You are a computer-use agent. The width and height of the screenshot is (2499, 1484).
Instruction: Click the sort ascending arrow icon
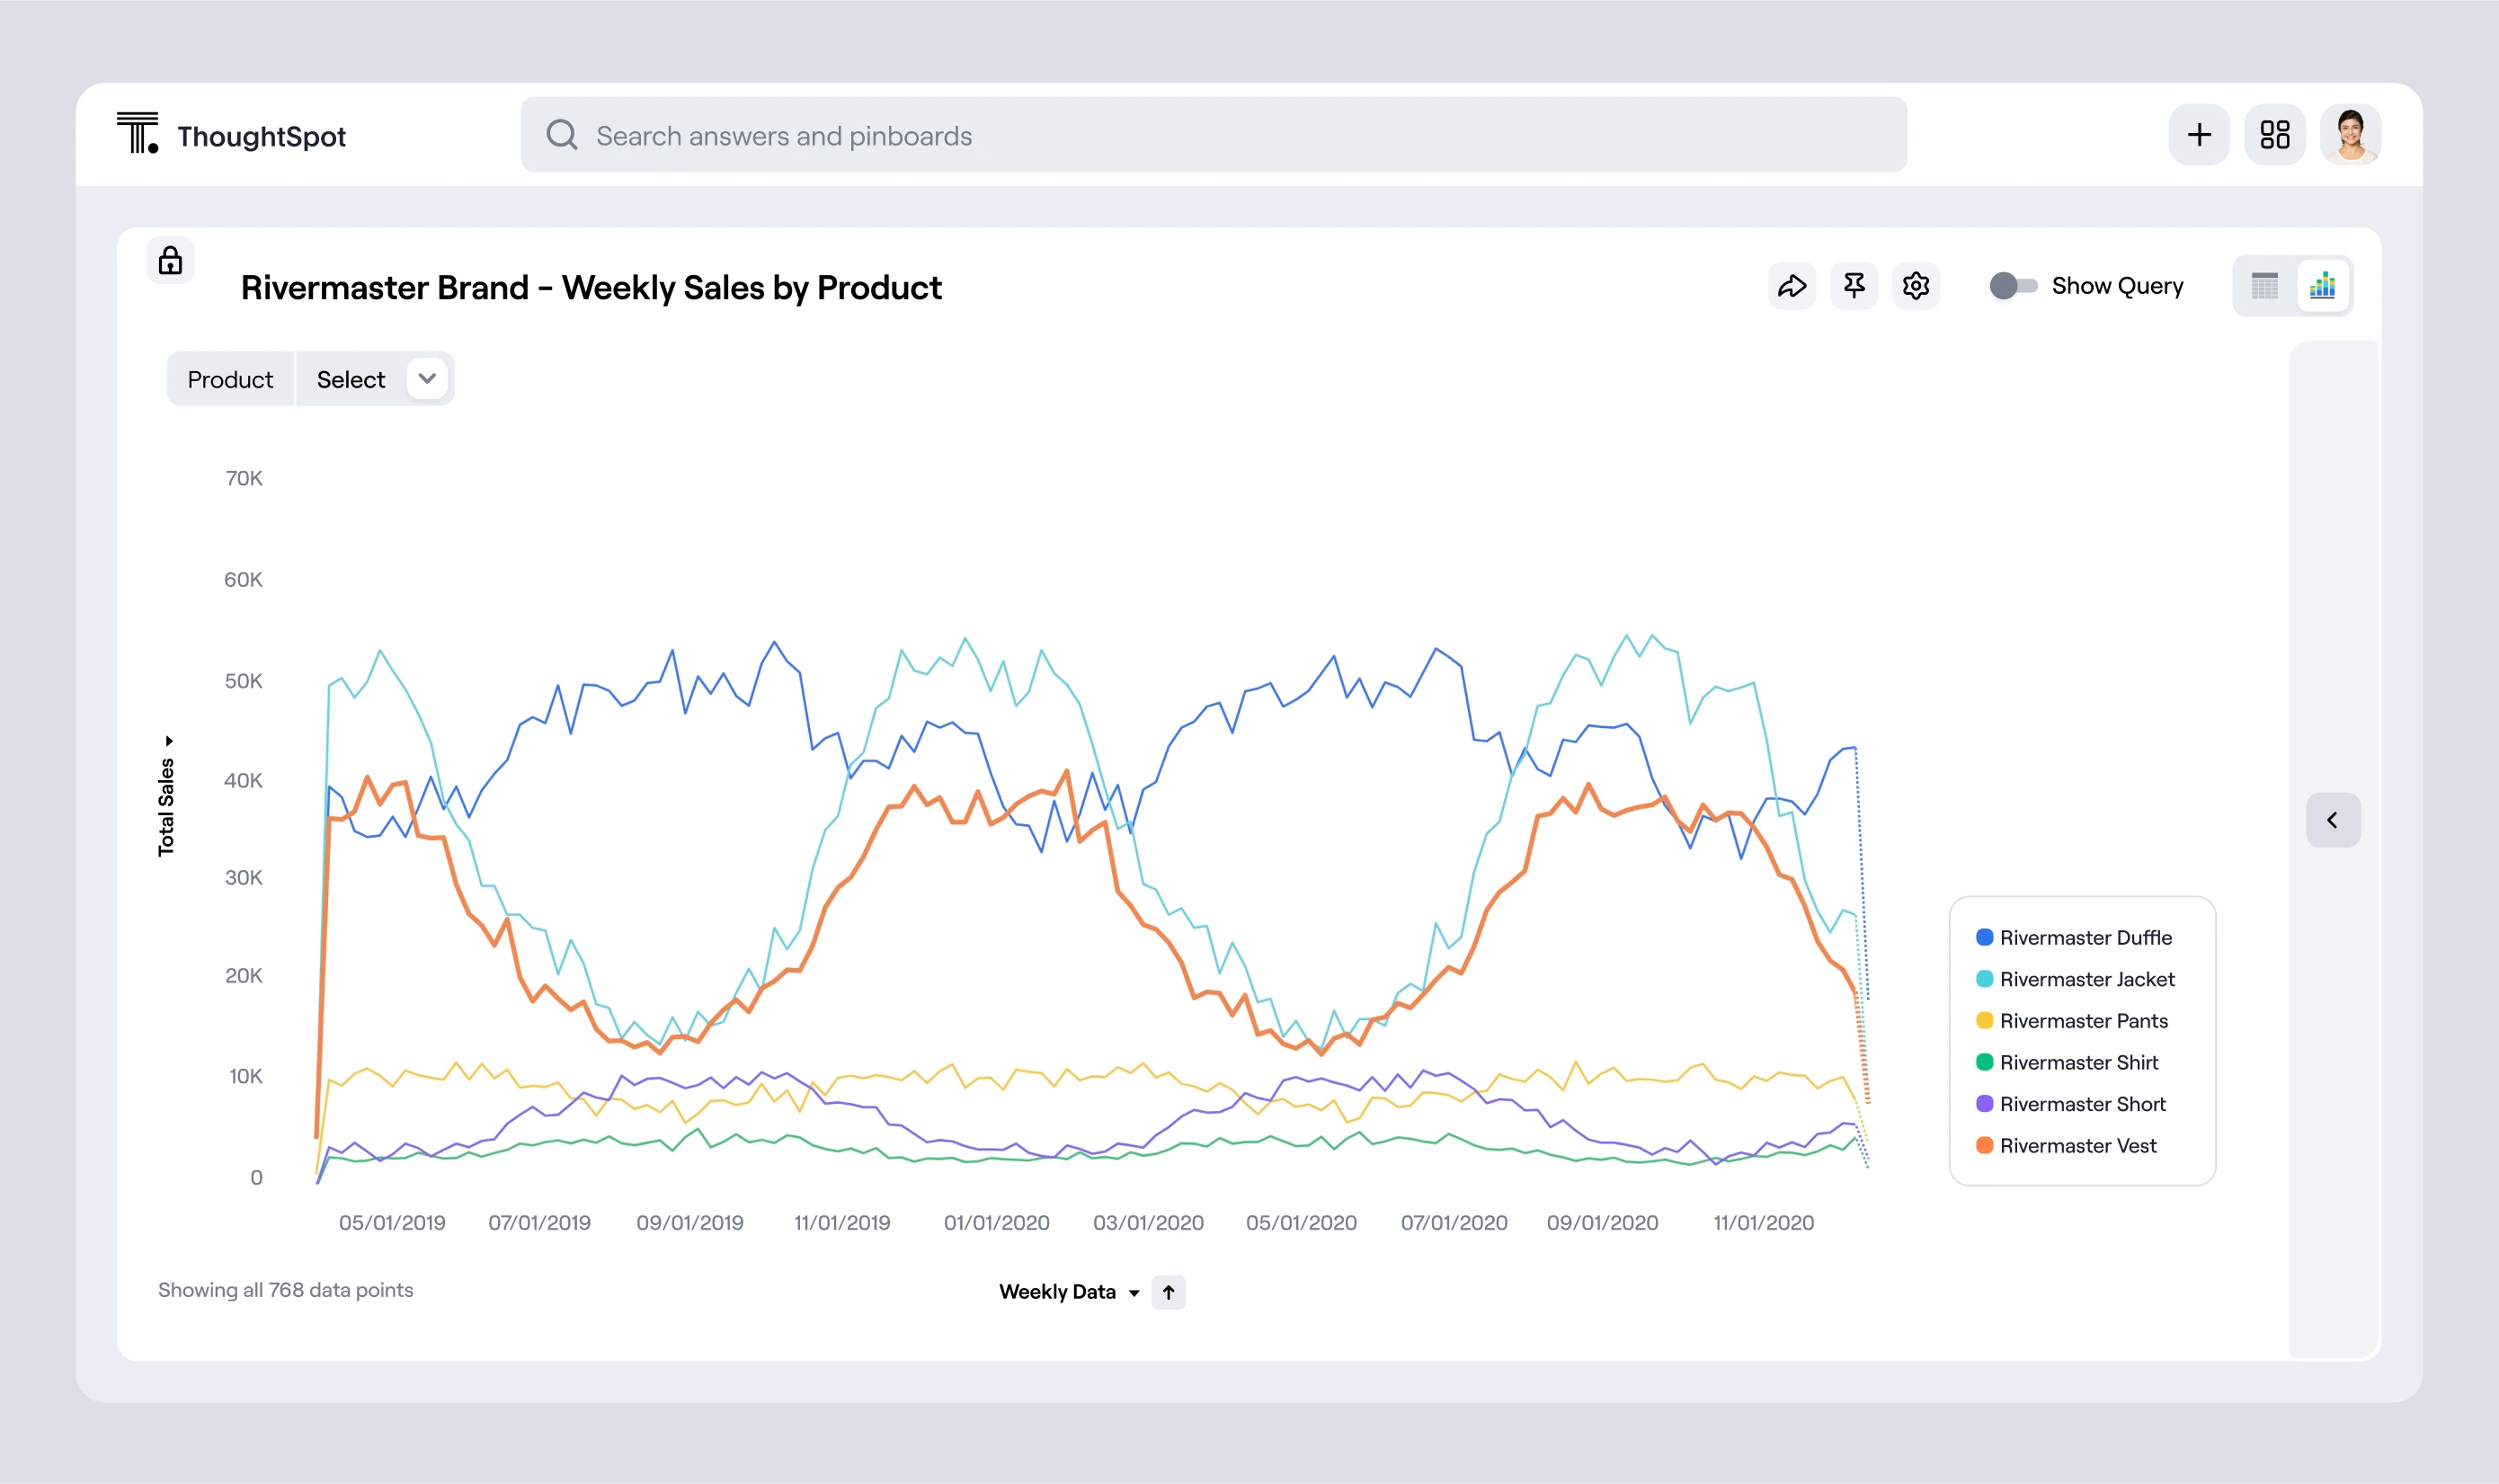point(1168,1292)
